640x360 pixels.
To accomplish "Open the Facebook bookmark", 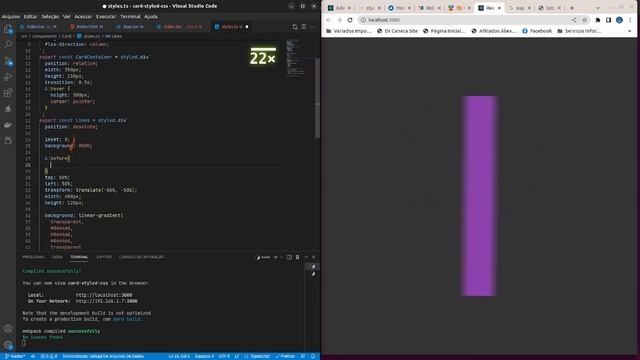I will tap(537, 31).
